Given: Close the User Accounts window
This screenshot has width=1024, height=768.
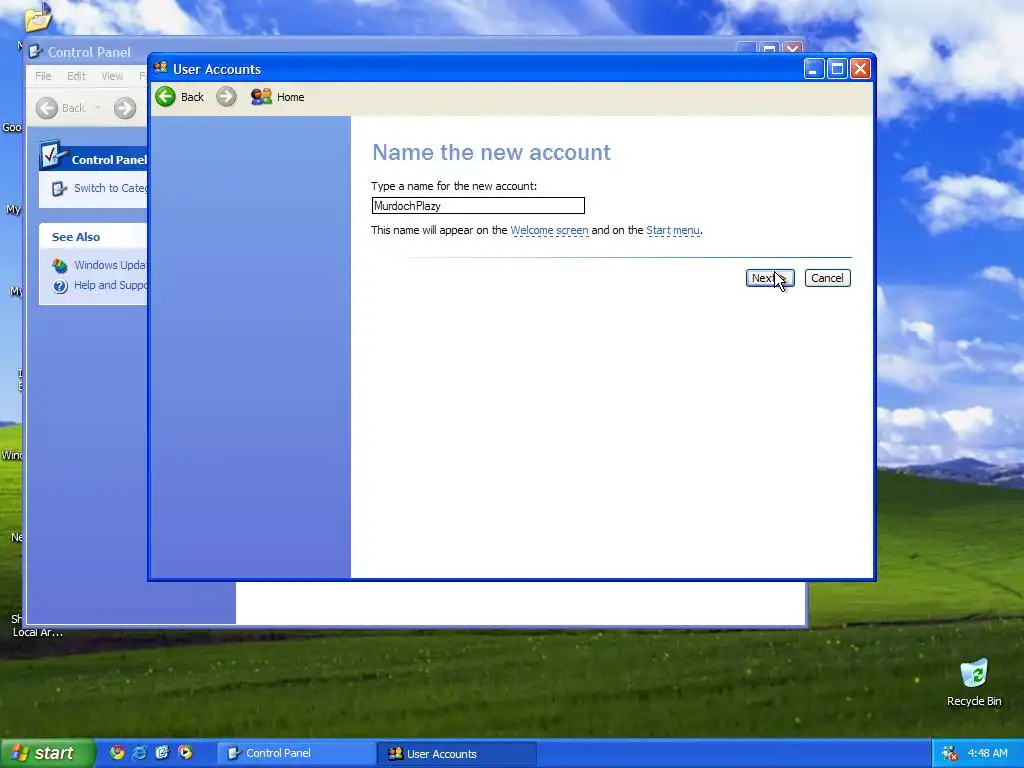Looking at the screenshot, I should click(860, 69).
